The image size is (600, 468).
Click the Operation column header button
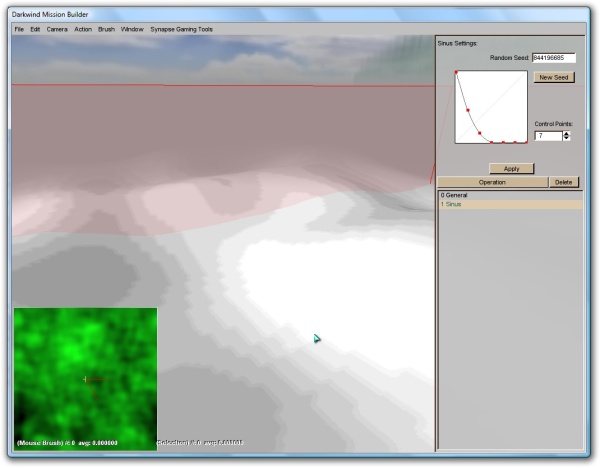(492, 182)
